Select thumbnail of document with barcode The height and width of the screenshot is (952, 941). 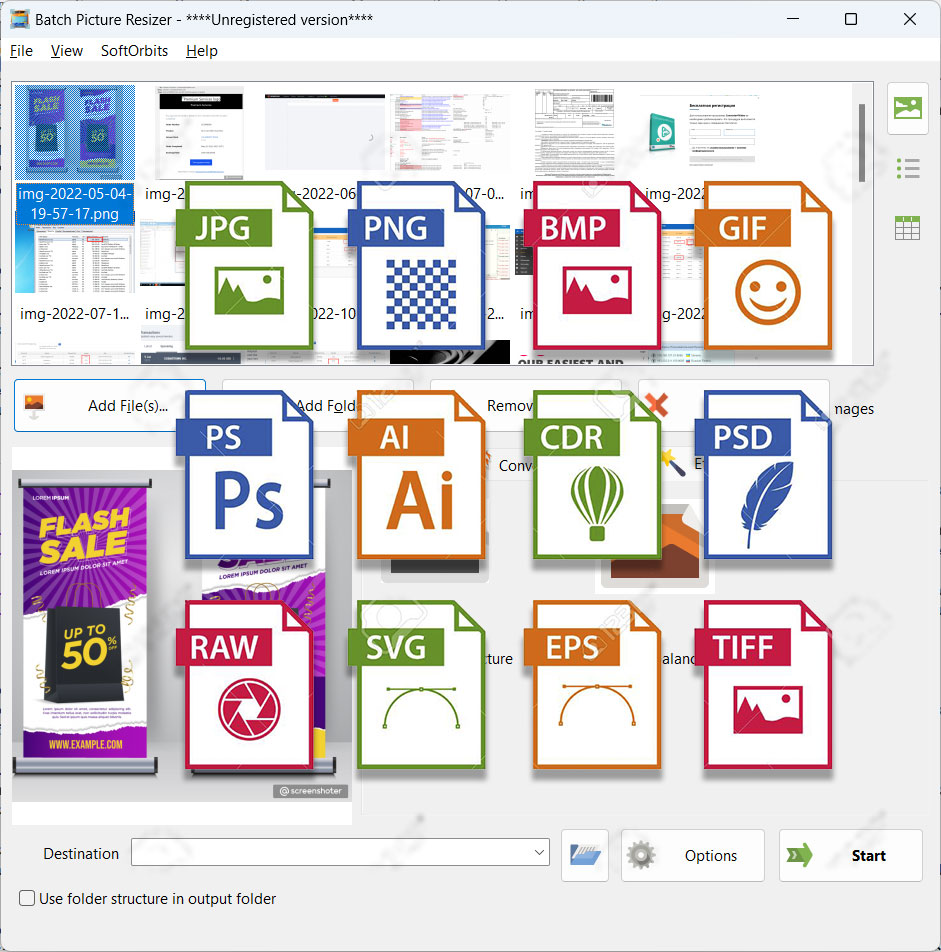574,133
